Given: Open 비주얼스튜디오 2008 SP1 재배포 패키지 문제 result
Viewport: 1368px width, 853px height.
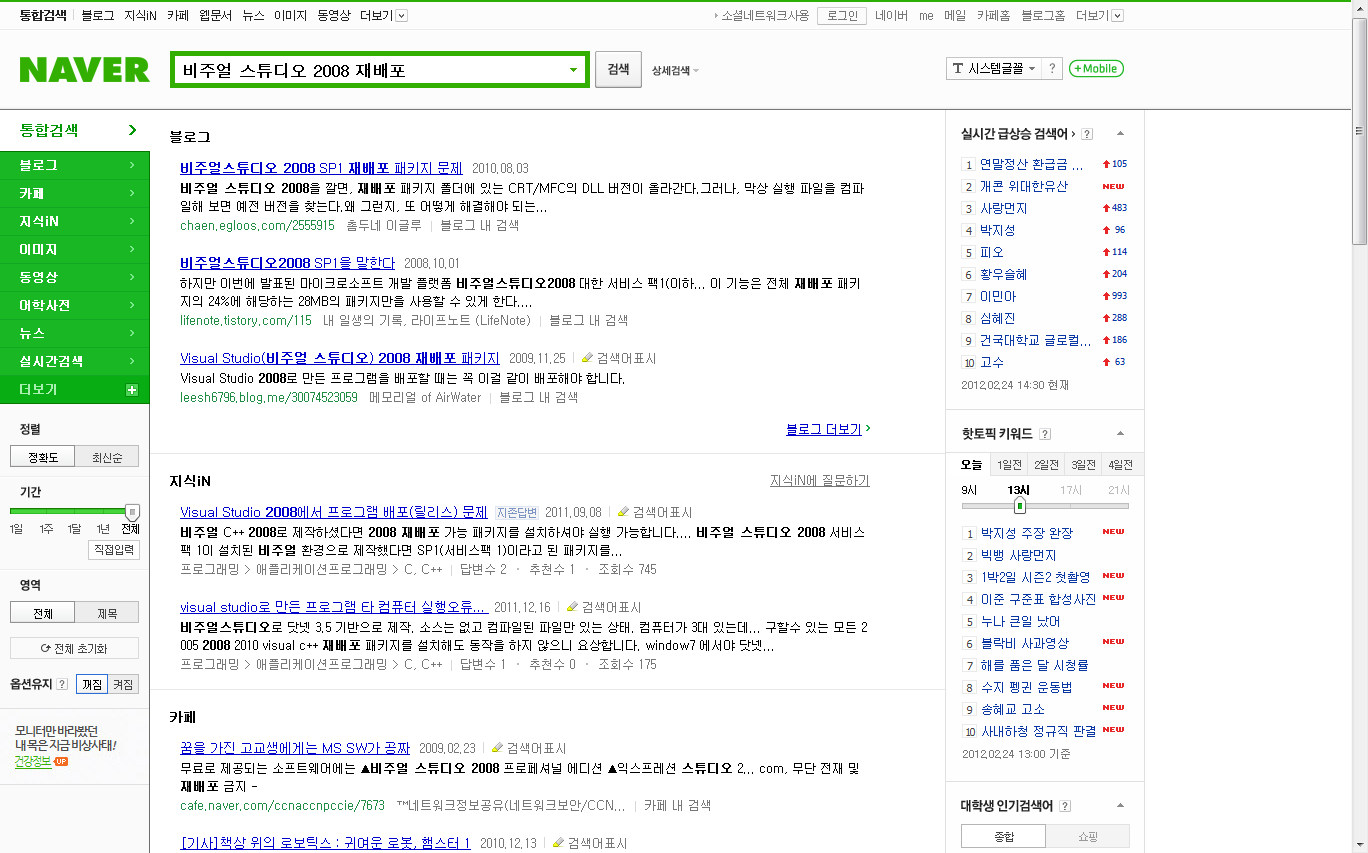Looking at the screenshot, I should [322, 168].
